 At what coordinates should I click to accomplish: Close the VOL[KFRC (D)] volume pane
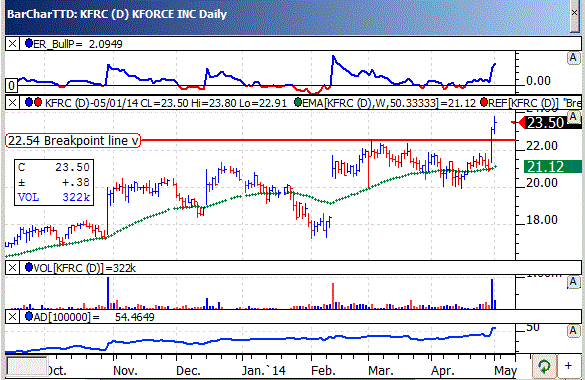click(12, 267)
